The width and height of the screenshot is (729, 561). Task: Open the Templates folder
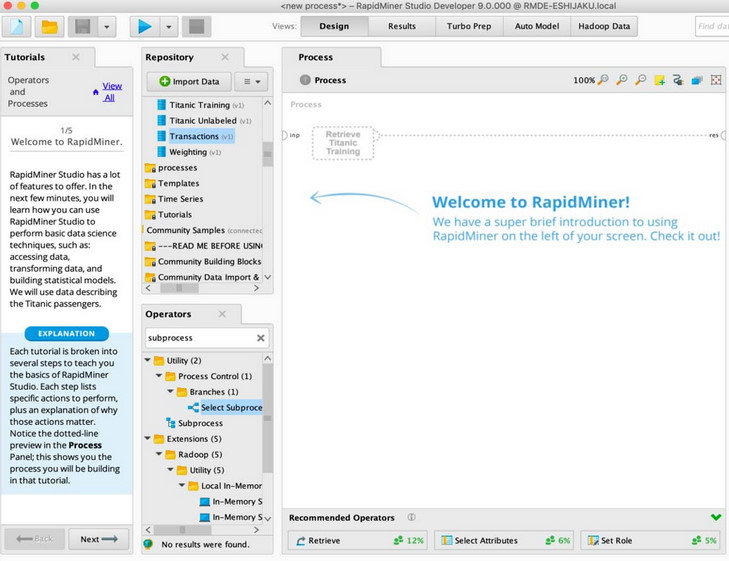pos(172,183)
